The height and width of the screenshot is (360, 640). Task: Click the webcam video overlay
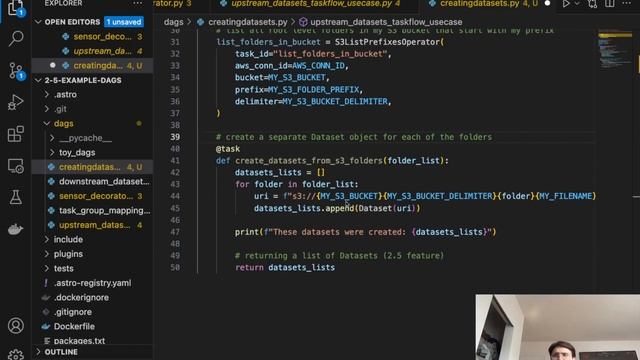tap(558, 327)
